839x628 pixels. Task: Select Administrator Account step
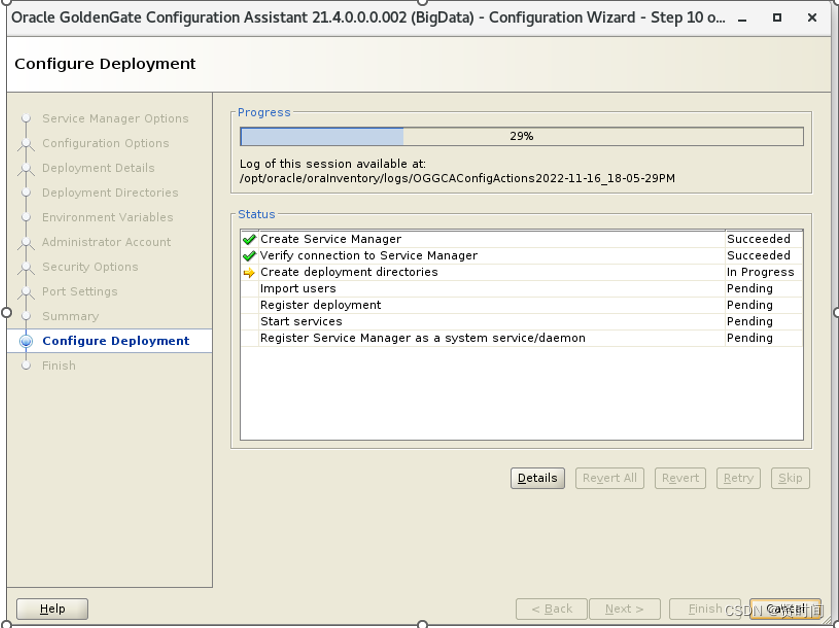click(x=106, y=242)
